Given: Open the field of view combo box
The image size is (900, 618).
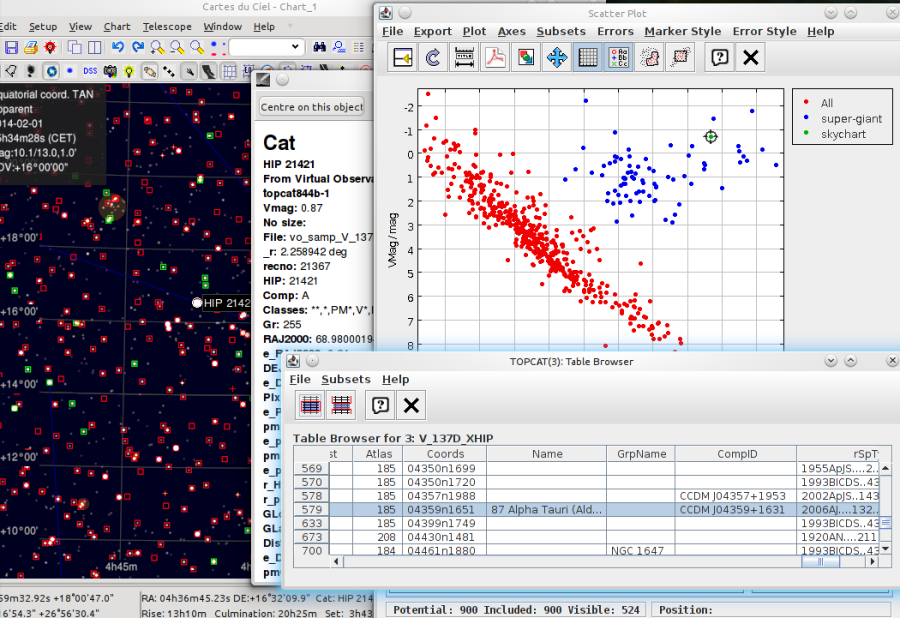Looking at the screenshot, I should pos(266,47).
